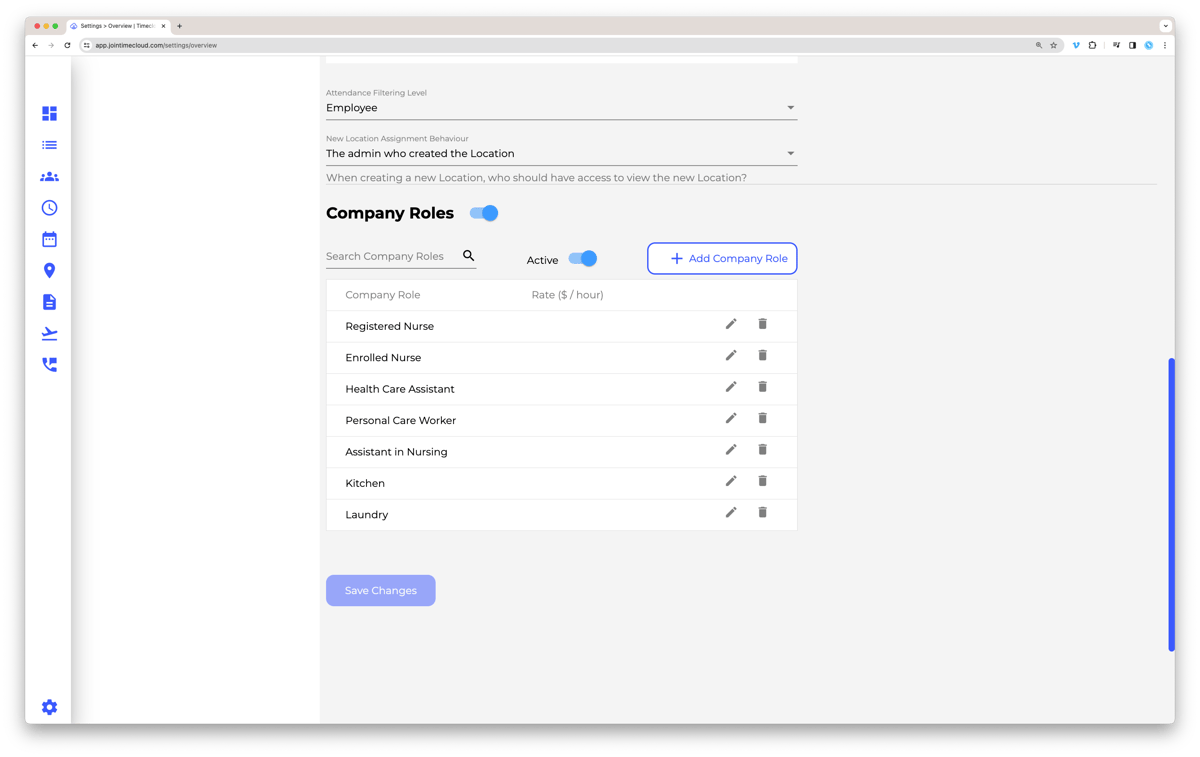Image resolution: width=1200 pixels, height=757 pixels.
Task: Toggle the Company Roles switch
Action: [x=484, y=213]
